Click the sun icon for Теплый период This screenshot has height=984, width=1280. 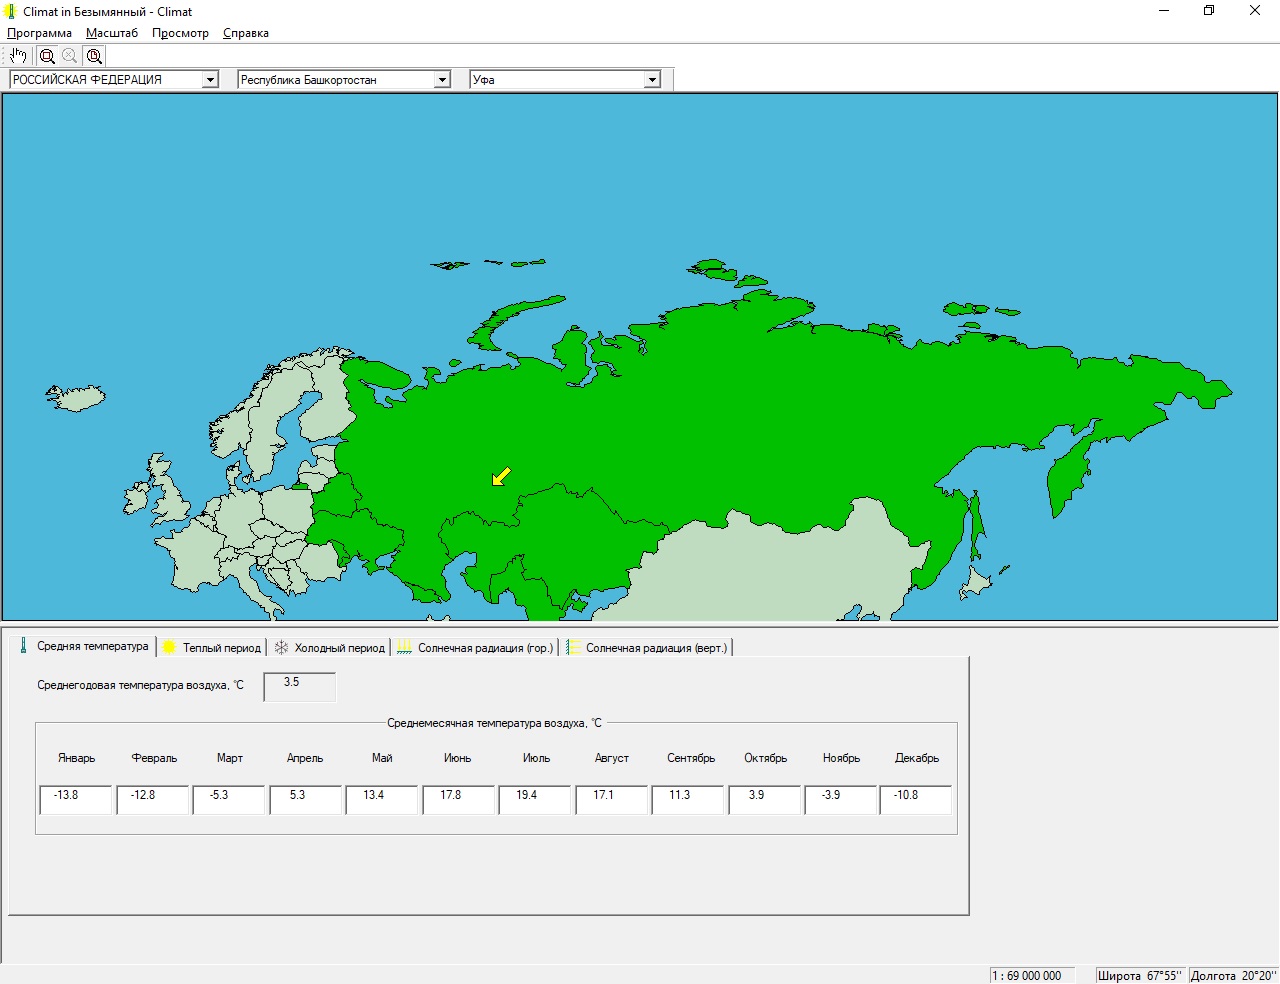(169, 647)
